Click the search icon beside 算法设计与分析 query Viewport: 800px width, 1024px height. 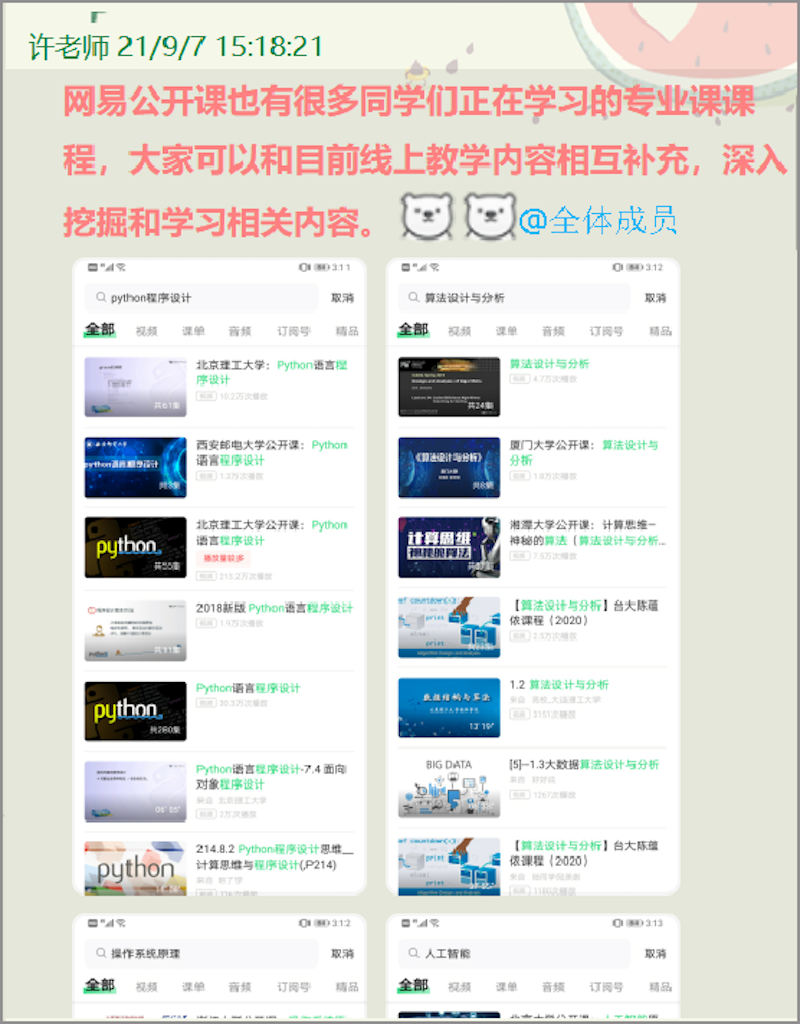click(x=414, y=297)
